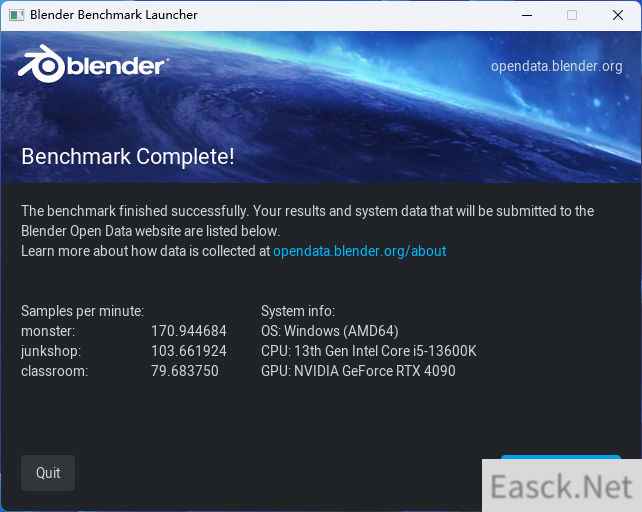
Task: Click the Blender Benchmark Launcher title text
Action: (x=113, y=15)
